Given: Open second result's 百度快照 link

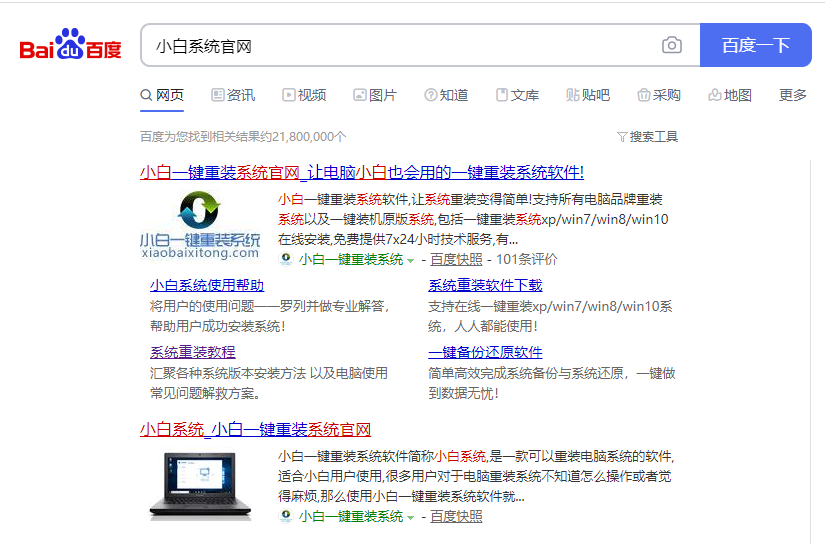Looking at the screenshot, I should click(456, 517).
